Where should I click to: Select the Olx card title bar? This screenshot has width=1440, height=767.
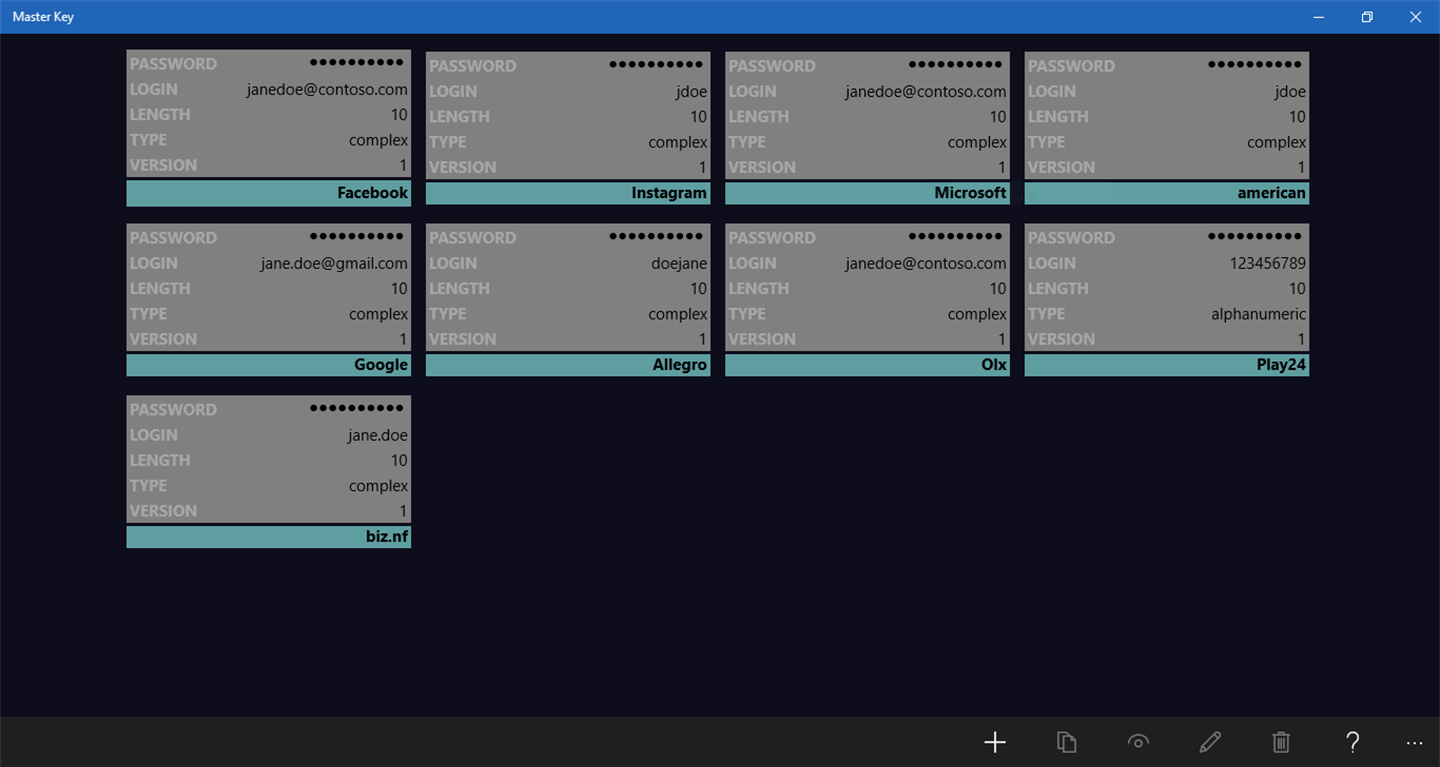pos(867,365)
